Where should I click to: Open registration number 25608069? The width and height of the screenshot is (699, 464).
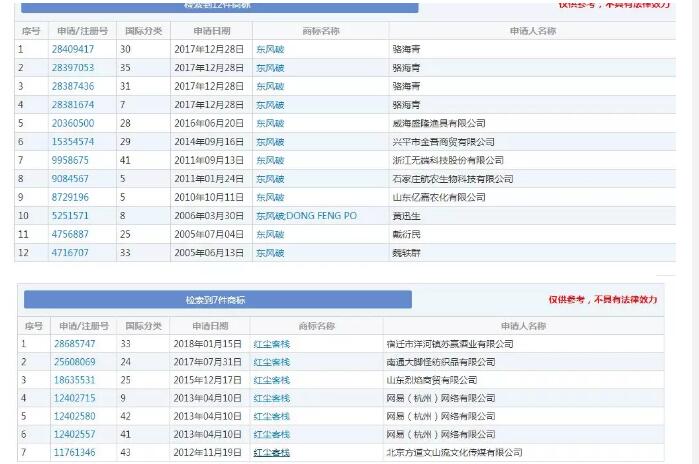[x=74, y=362]
